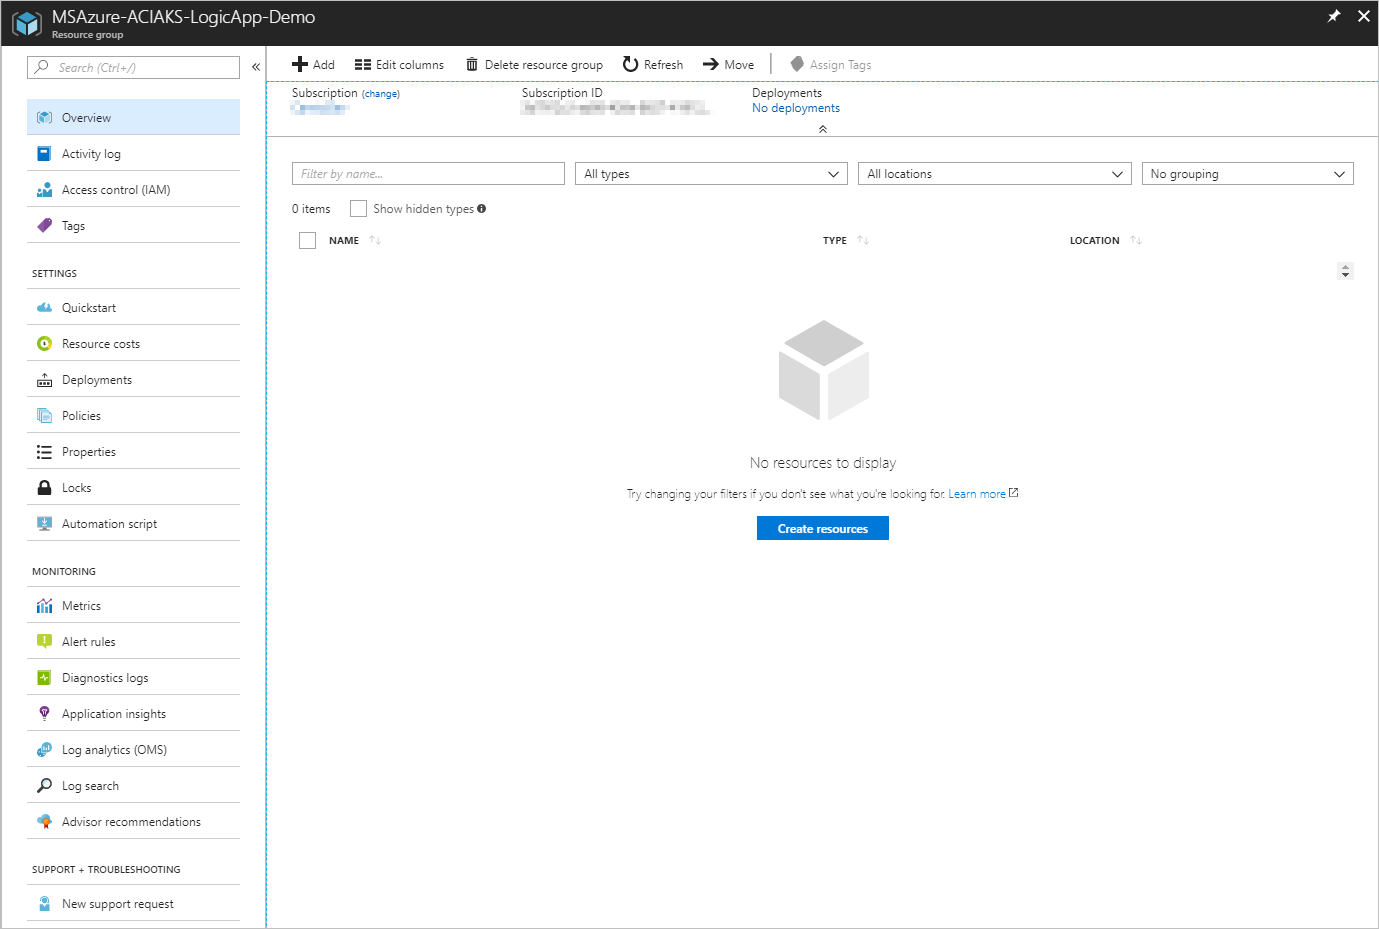
Task: Click the "No resources to display" message
Action: 823,463
